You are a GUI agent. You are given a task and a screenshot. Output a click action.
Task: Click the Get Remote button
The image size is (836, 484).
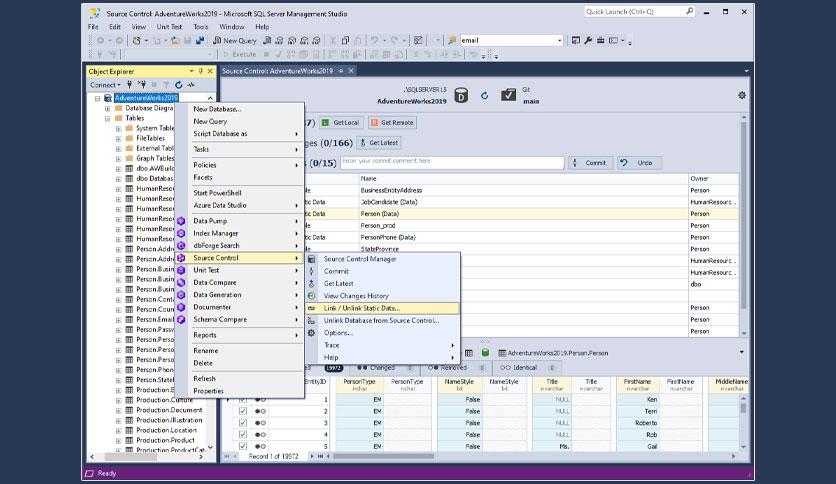(392, 123)
